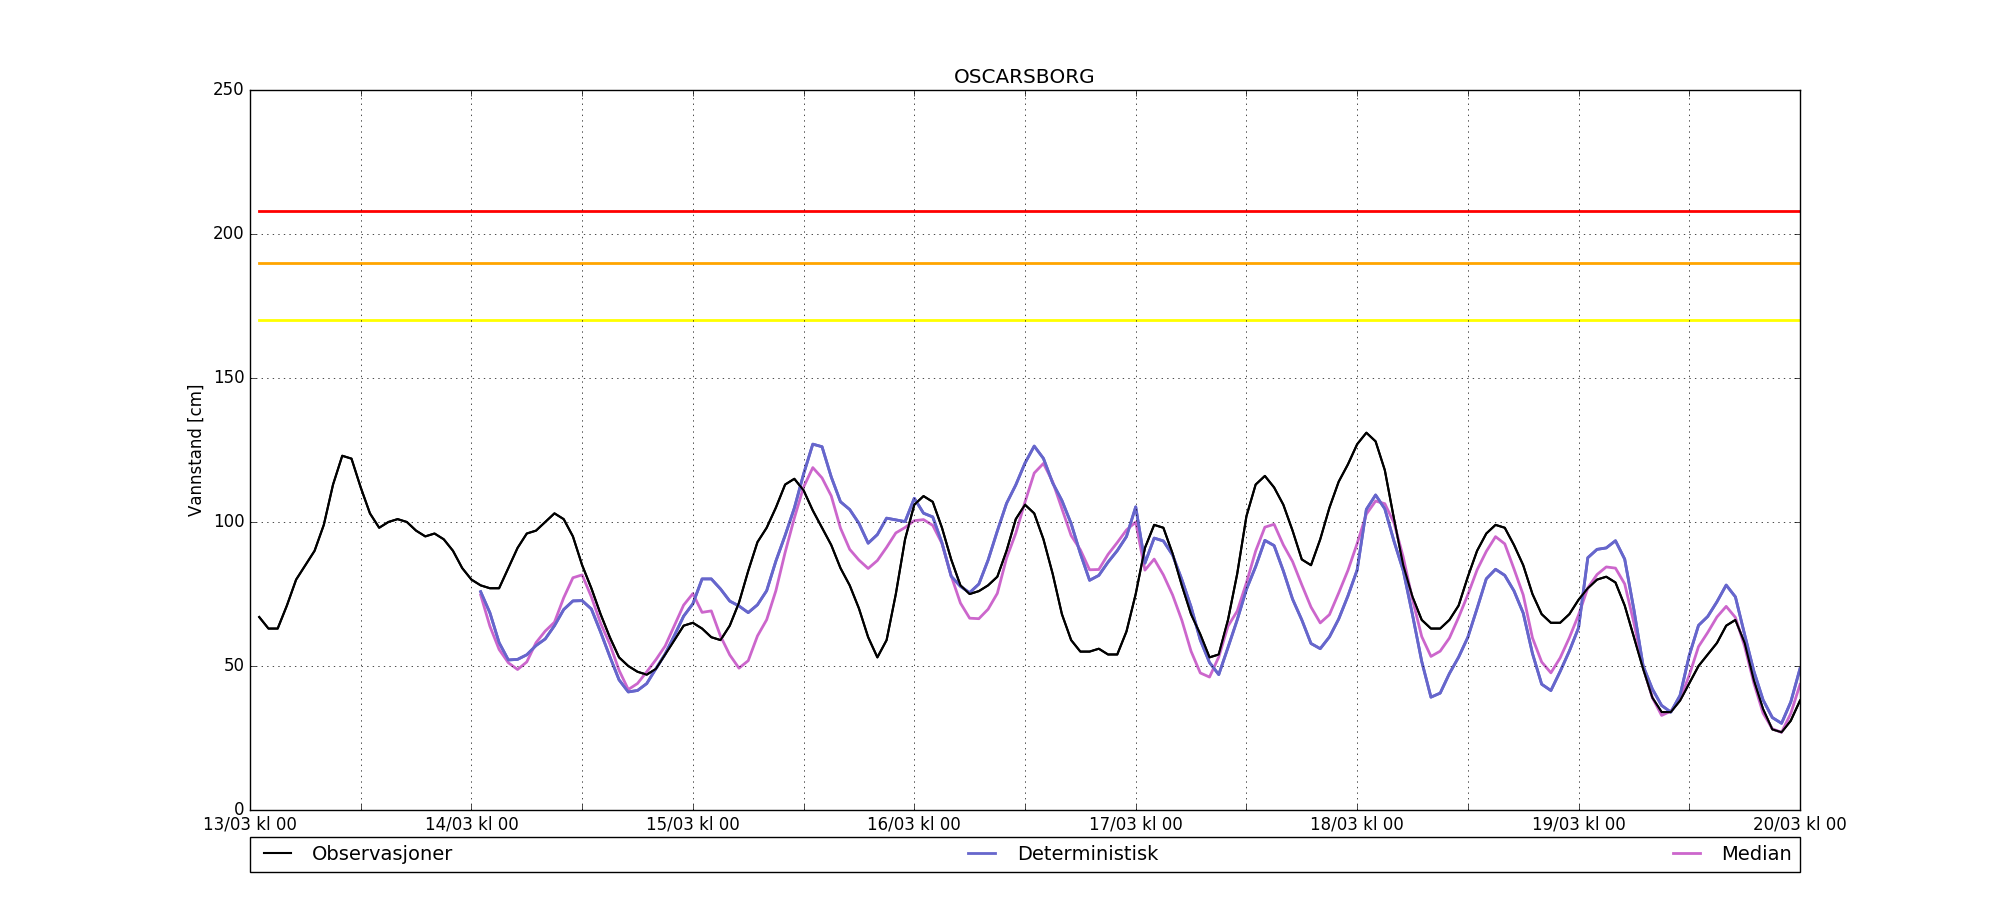
Task: Click the 19/03 kl 00 x-axis label
Action: [x=1579, y=824]
